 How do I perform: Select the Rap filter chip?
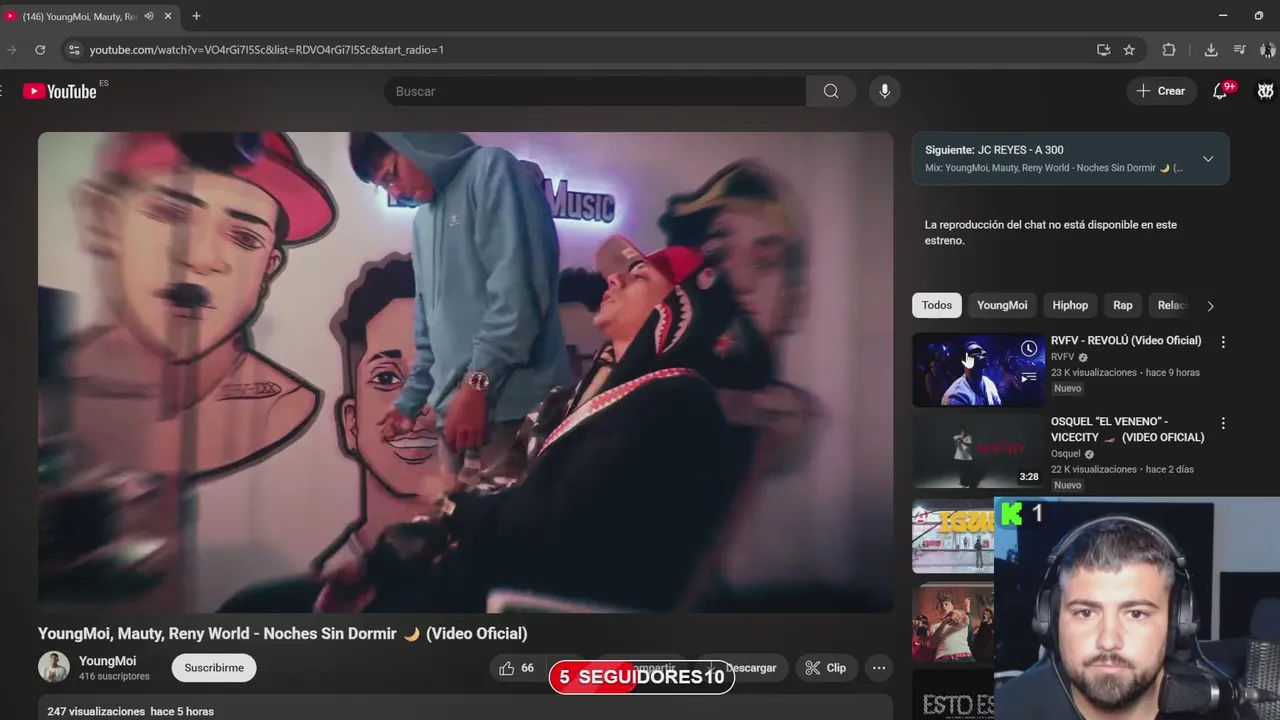(x=1123, y=306)
